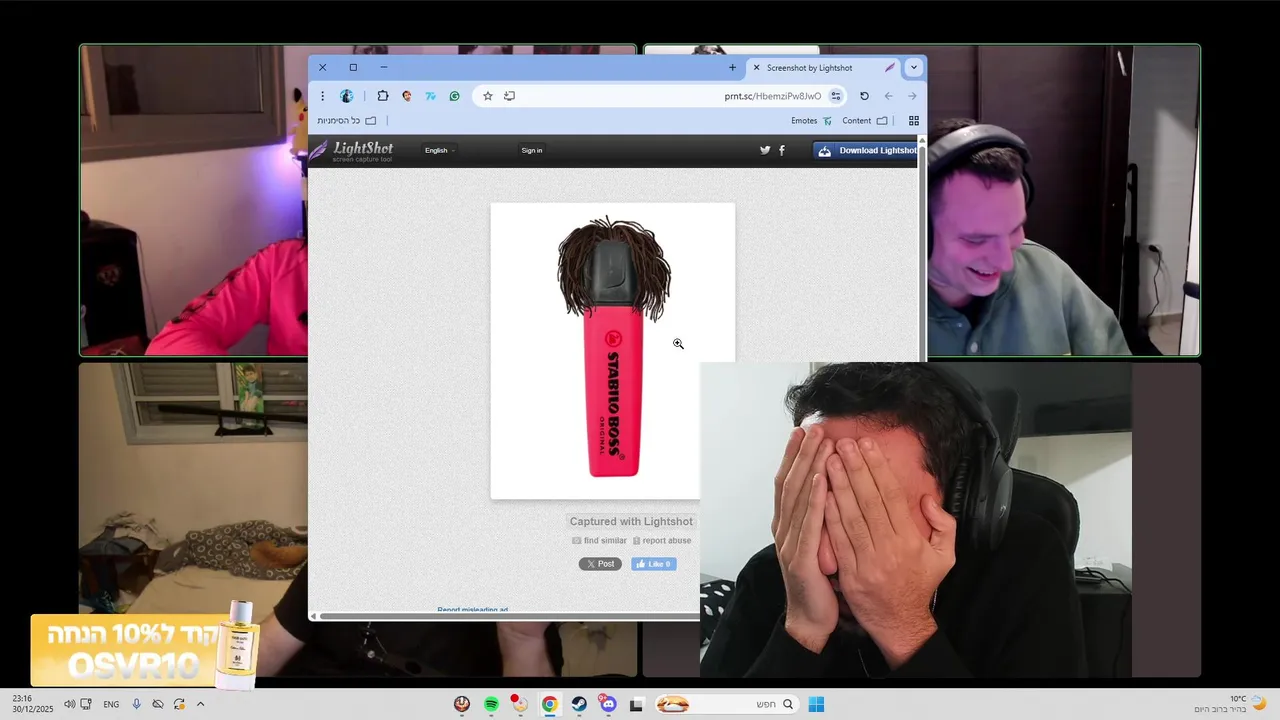The width and height of the screenshot is (1280, 720).
Task: Click the Facebook Like button
Action: [x=654, y=564]
